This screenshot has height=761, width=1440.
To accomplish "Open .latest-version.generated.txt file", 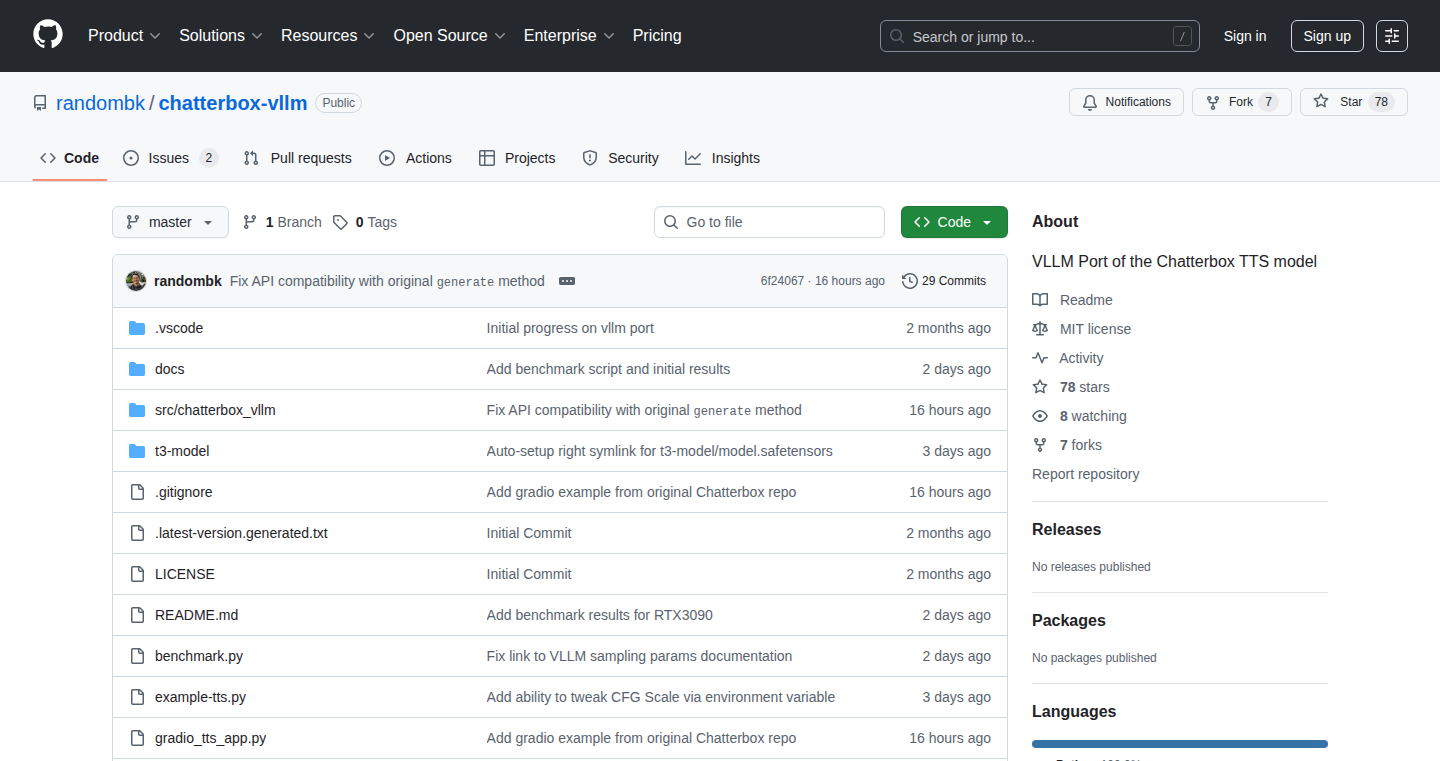I will (241, 533).
